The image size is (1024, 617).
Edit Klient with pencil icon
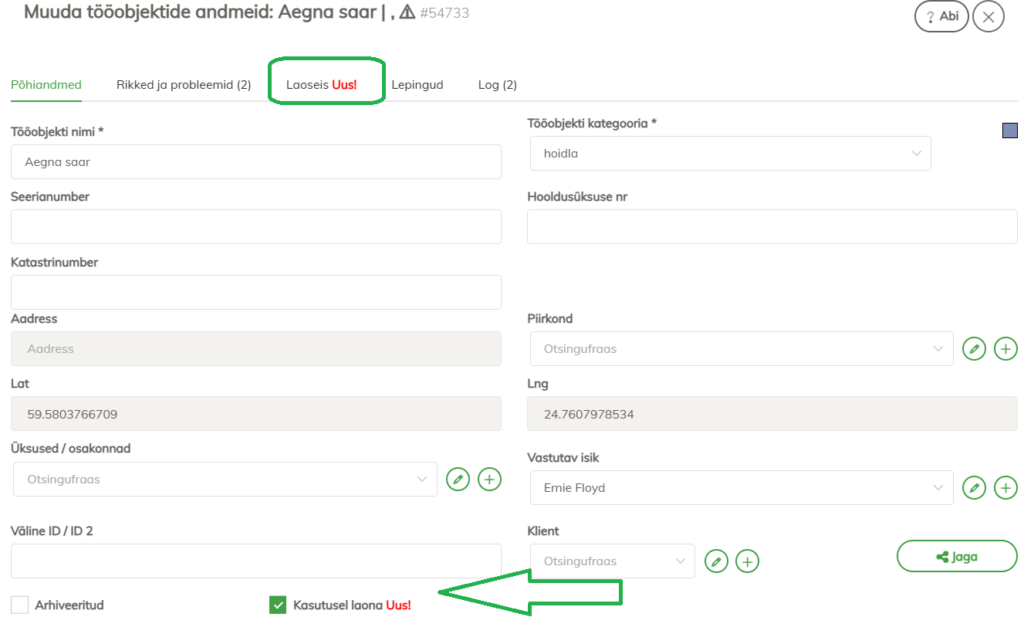(x=715, y=561)
